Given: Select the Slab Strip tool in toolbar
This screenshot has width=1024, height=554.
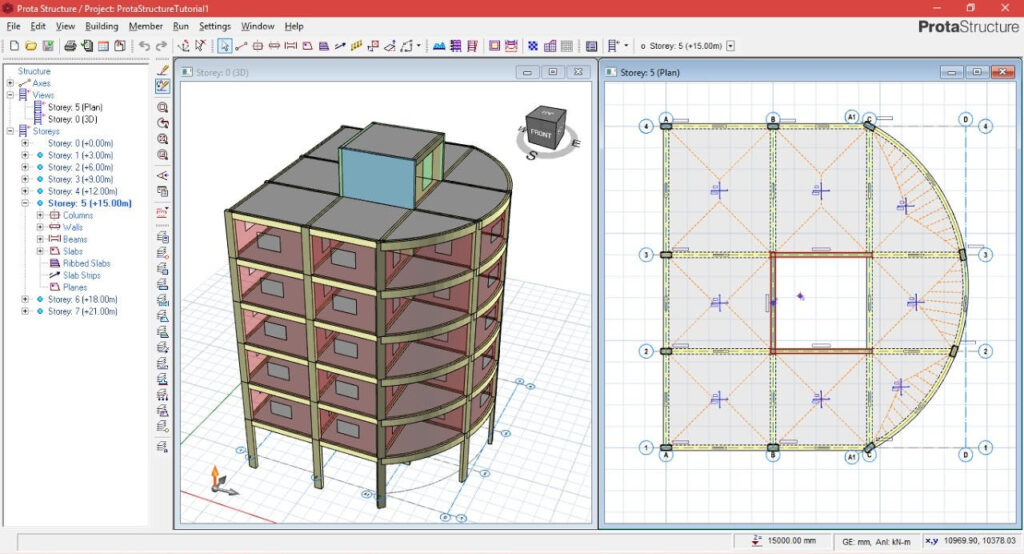Looking at the screenshot, I should pyautogui.click(x=340, y=46).
